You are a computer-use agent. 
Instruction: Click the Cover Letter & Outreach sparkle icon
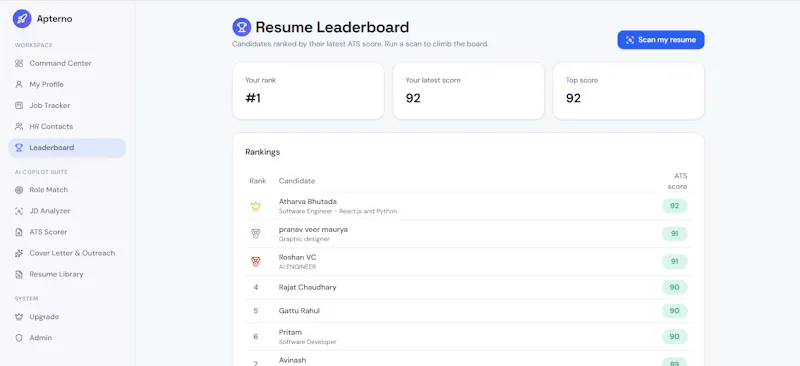click(19, 253)
